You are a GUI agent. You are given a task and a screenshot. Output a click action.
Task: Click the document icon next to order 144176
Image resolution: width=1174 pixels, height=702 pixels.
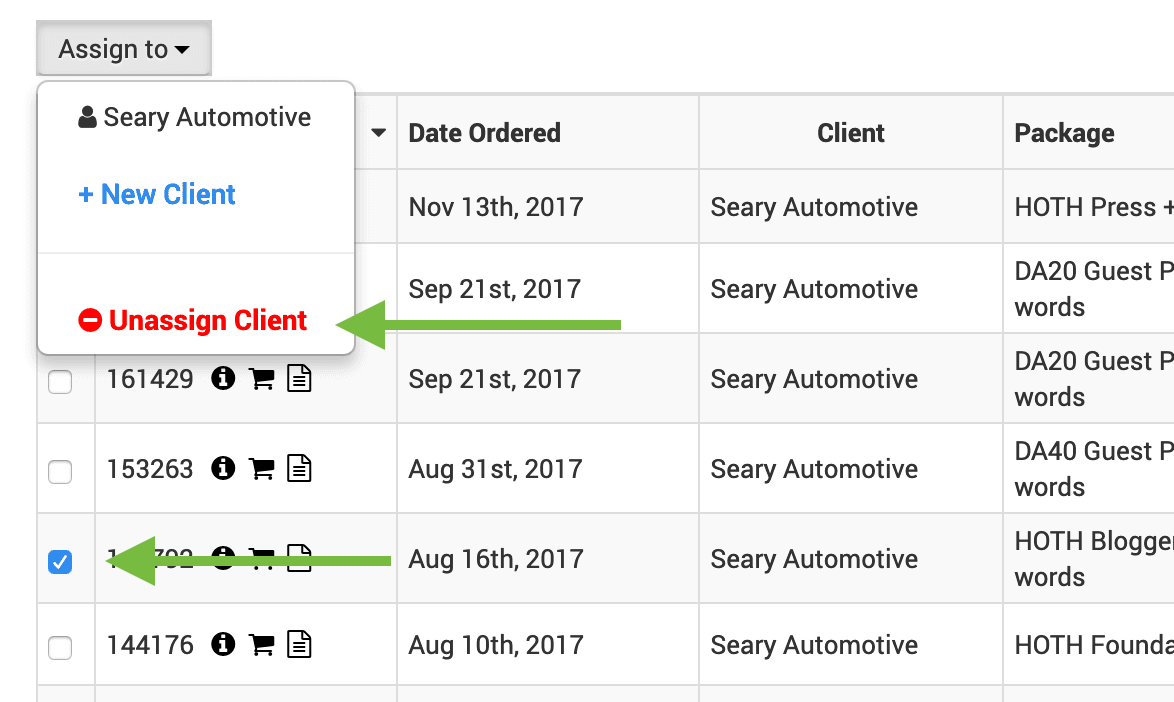pos(298,645)
